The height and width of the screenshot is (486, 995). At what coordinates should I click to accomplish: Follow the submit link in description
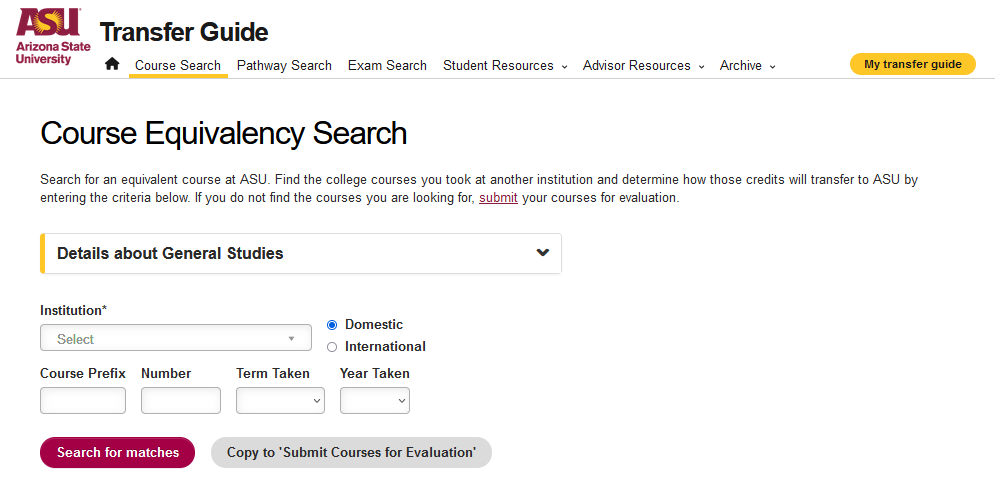(498, 198)
